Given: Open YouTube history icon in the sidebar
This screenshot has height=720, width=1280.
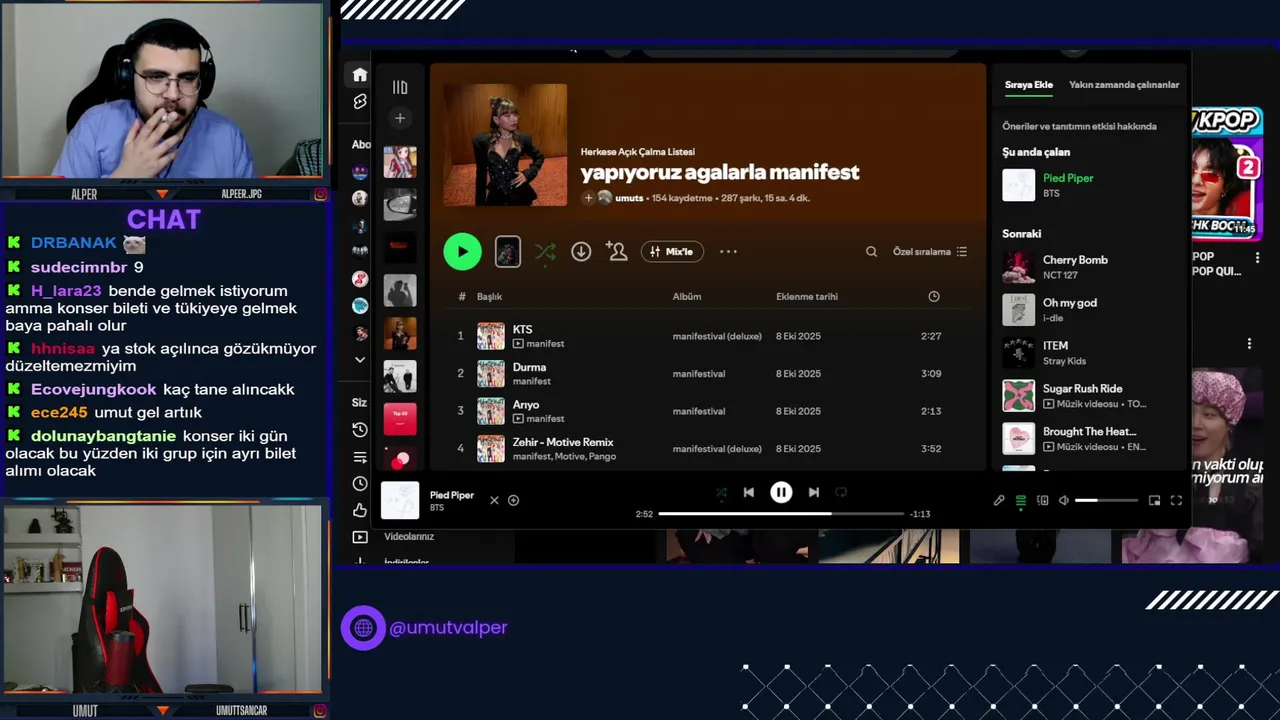Looking at the screenshot, I should coord(360,430).
